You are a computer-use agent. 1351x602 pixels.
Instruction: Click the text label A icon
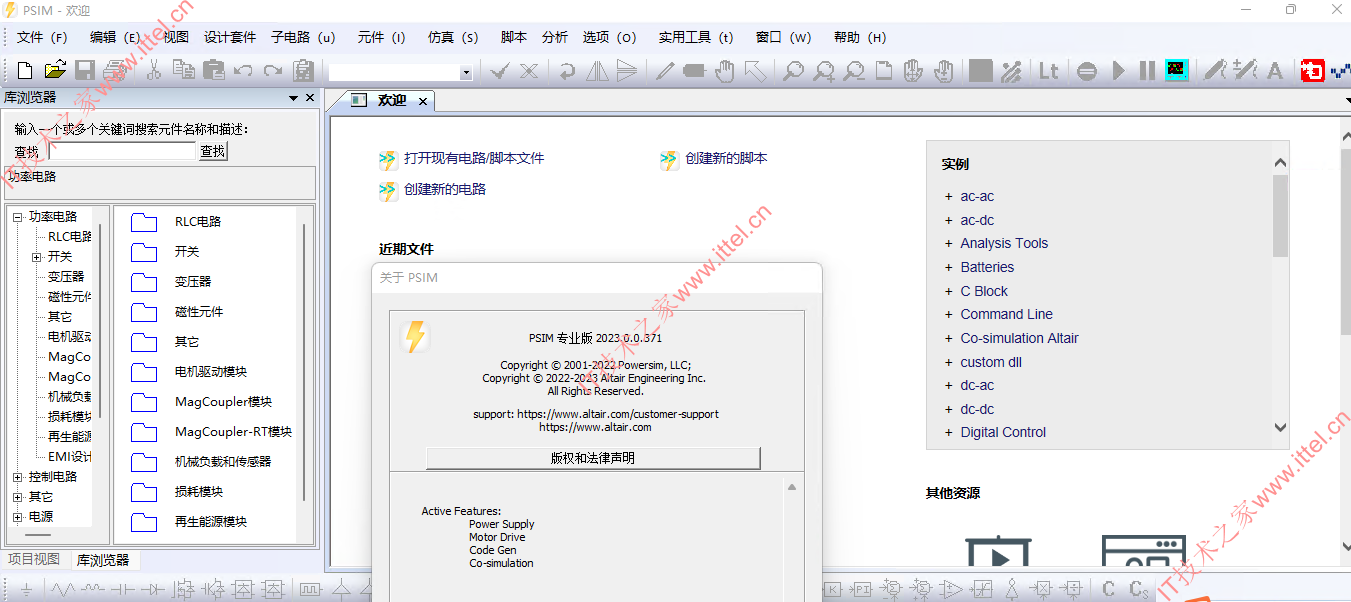[1275, 70]
